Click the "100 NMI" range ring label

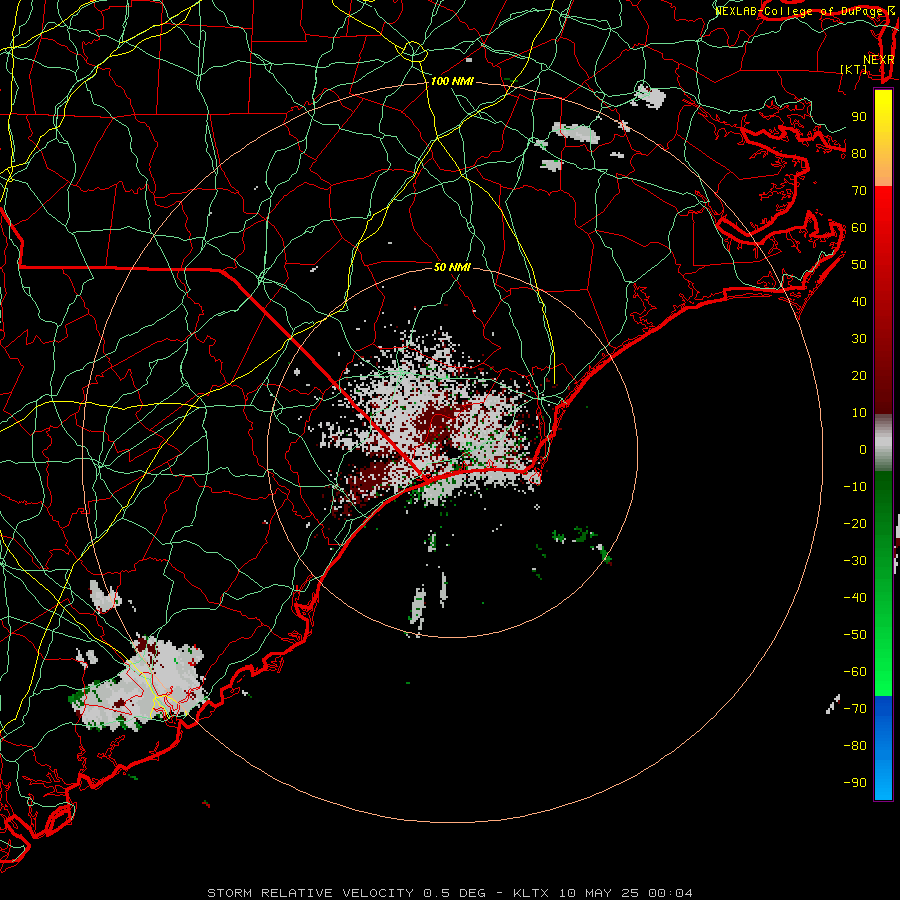(452, 81)
